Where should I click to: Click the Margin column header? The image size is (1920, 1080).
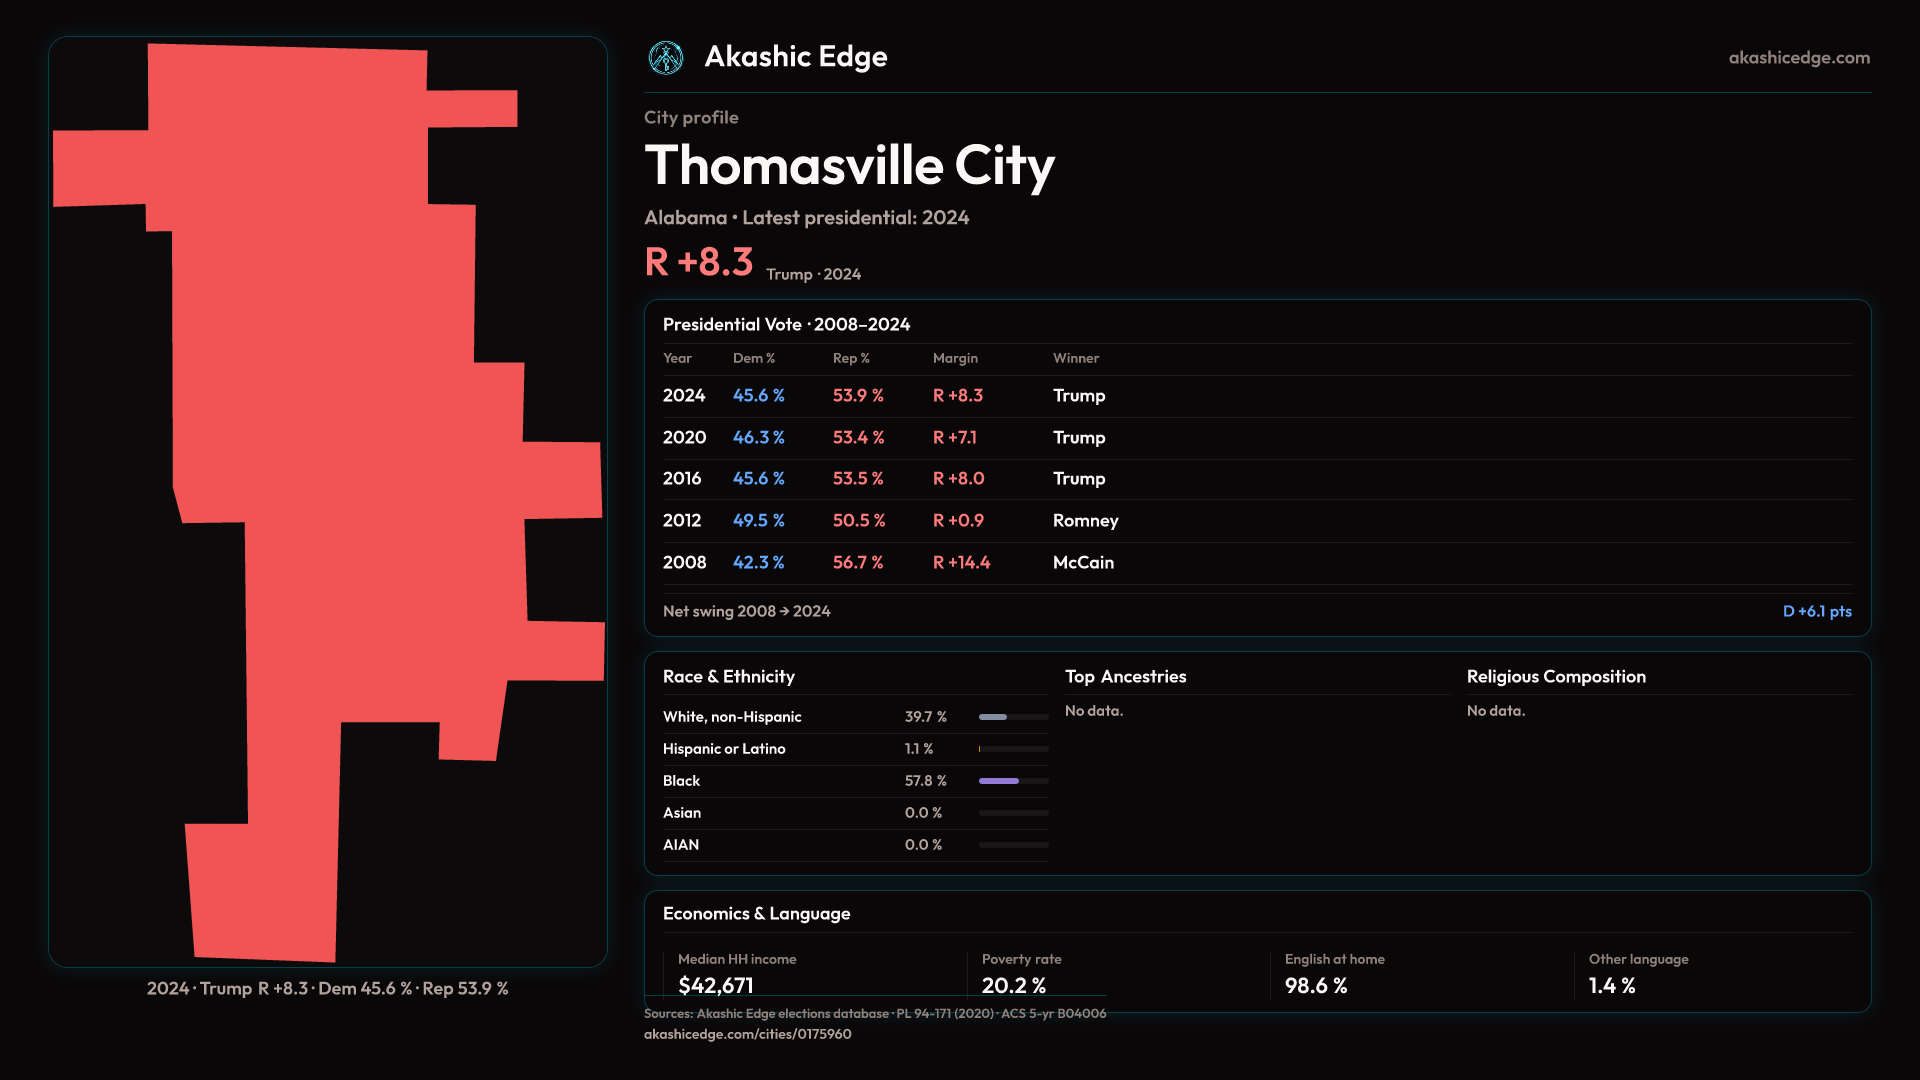pos(954,358)
